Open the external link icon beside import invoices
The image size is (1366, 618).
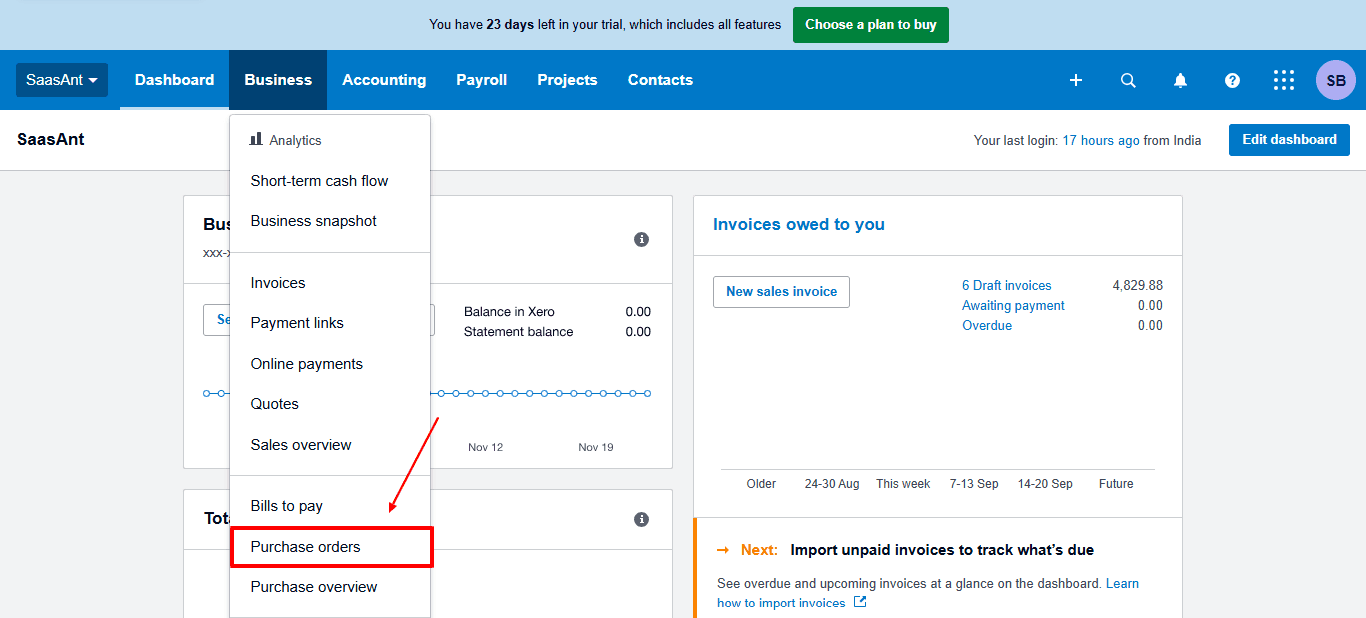[860, 602]
